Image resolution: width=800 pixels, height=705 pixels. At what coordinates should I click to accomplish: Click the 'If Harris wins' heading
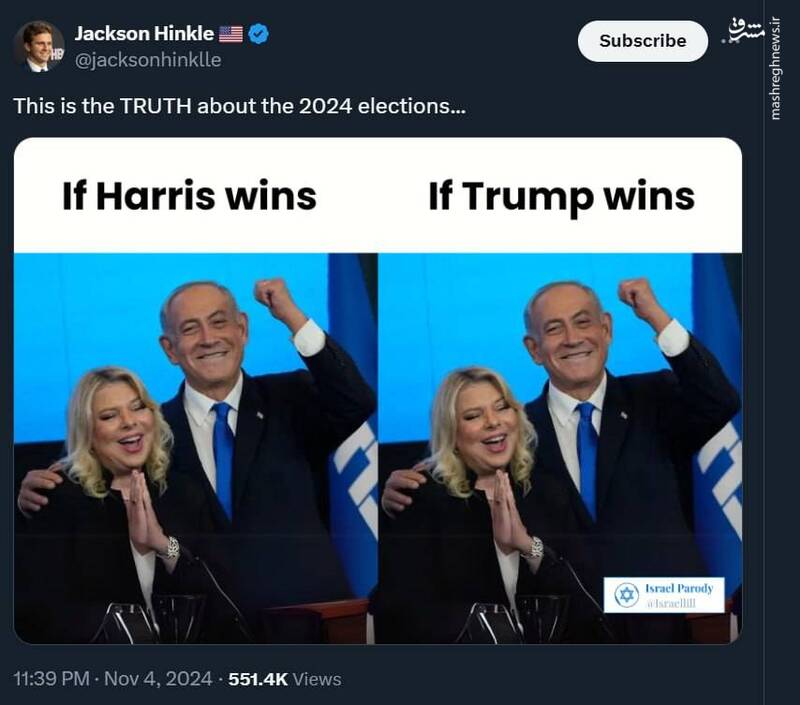pyautogui.click(x=189, y=196)
